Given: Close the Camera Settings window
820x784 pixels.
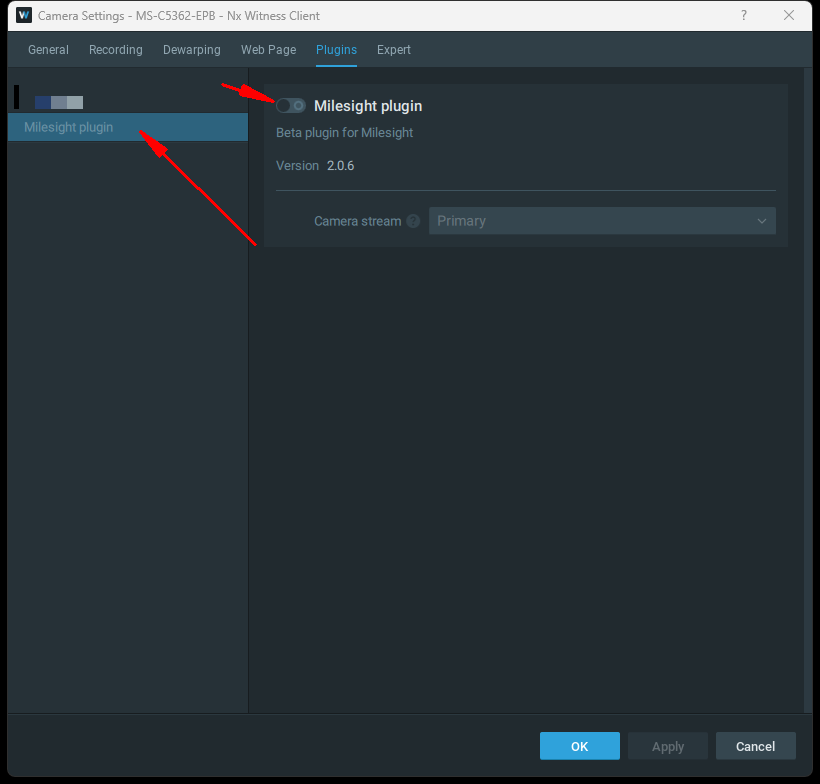Looking at the screenshot, I should point(789,16).
